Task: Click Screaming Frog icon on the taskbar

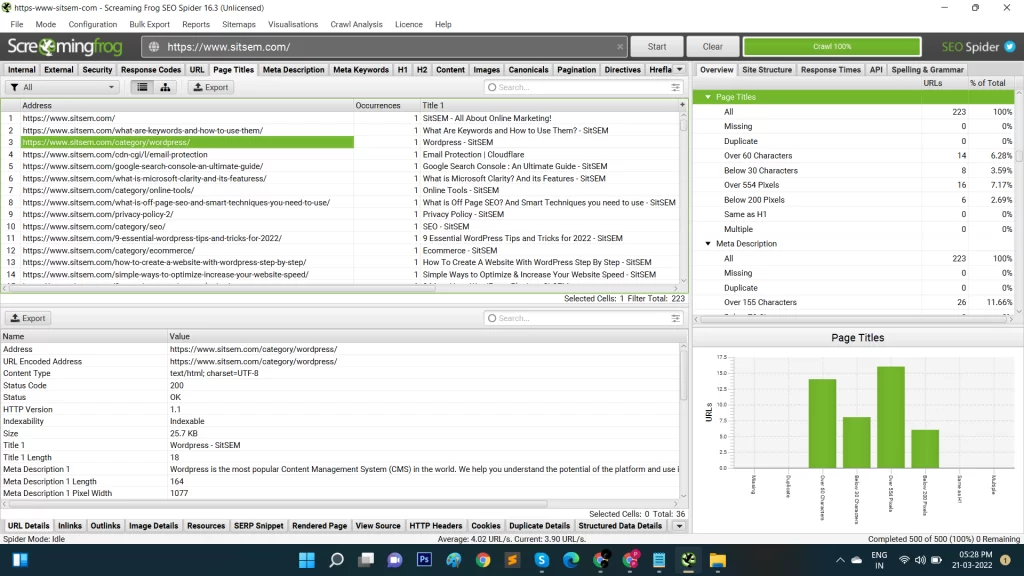Action: (x=688, y=560)
